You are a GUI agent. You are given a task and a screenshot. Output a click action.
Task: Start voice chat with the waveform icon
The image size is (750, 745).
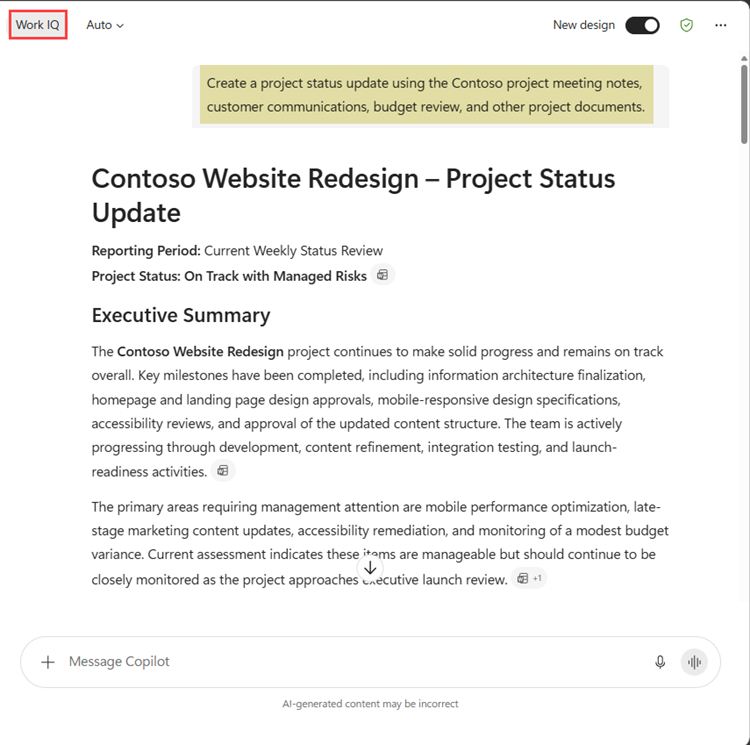click(694, 662)
